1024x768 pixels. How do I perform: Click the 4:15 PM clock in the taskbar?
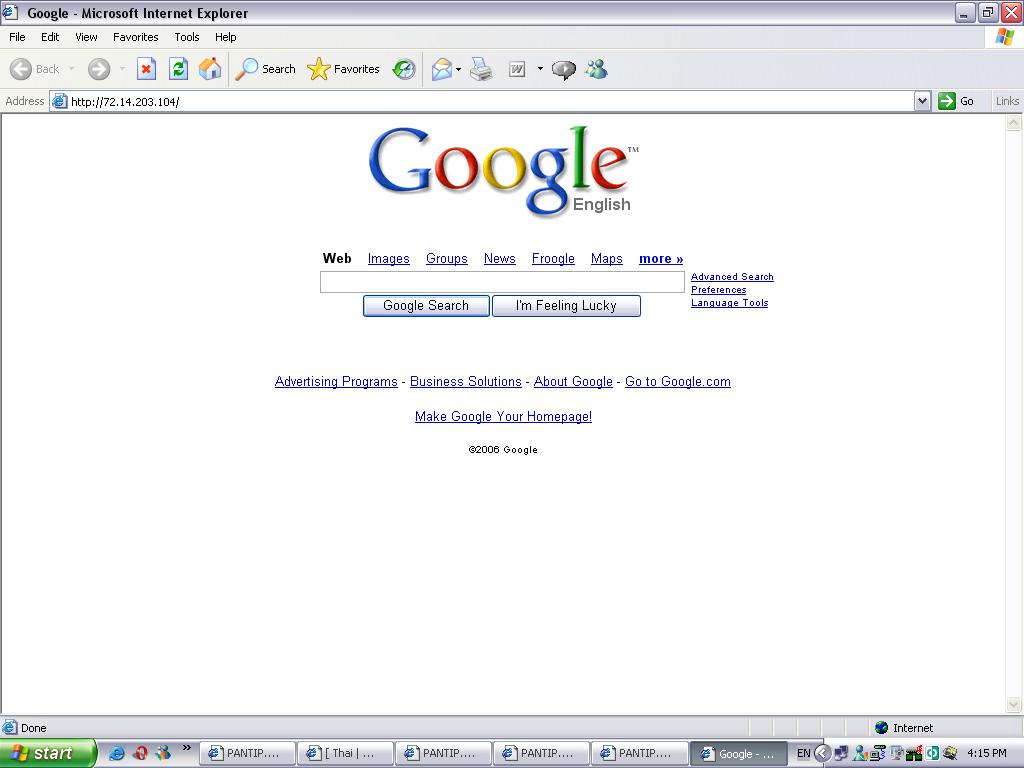pyautogui.click(x=986, y=753)
